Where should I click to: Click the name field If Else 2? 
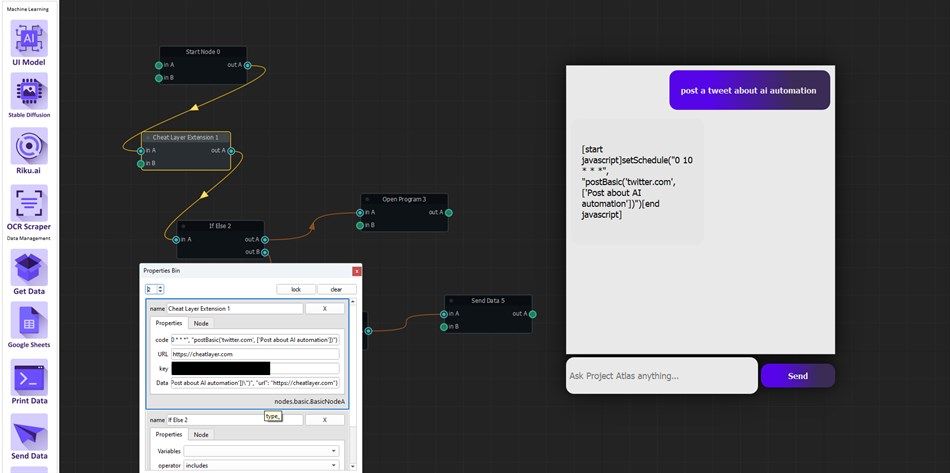tap(234, 420)
